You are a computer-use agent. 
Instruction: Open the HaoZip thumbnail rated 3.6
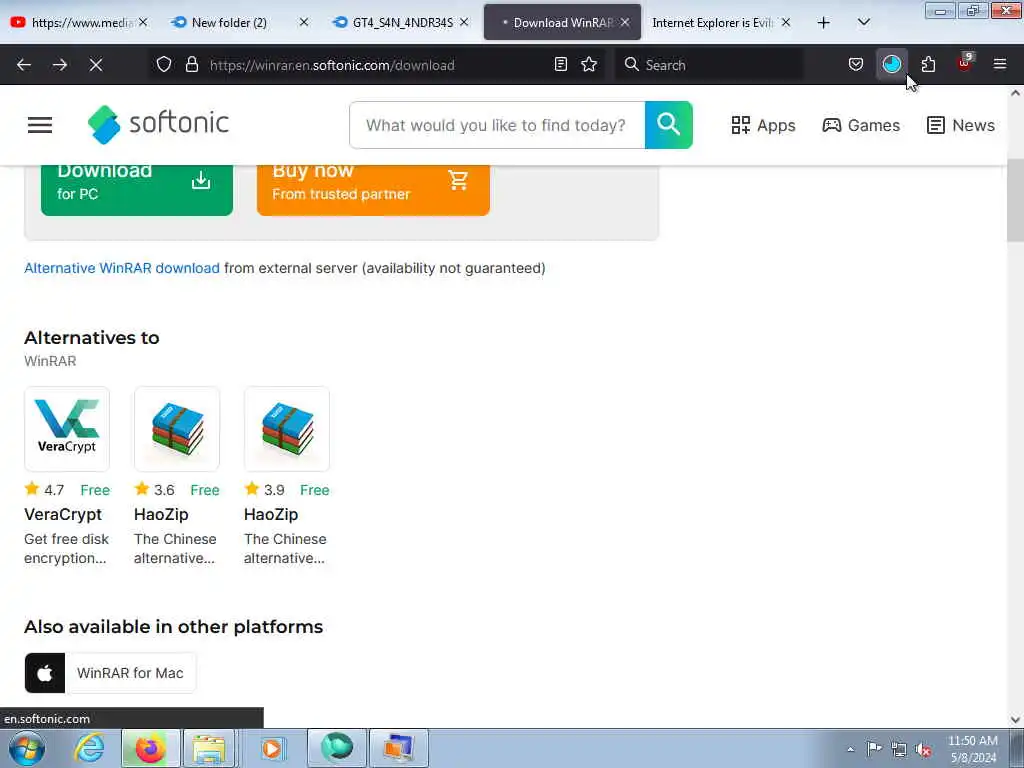coord(177,428)
